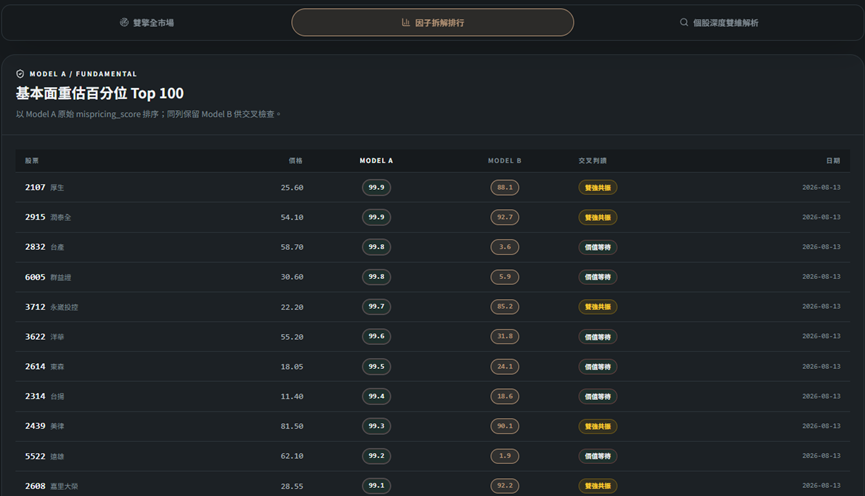The height and width of the screenshot is (496, 865).
Task: Click date 2026-08-13 in the 2614 row
Action: tap(821, 366)
